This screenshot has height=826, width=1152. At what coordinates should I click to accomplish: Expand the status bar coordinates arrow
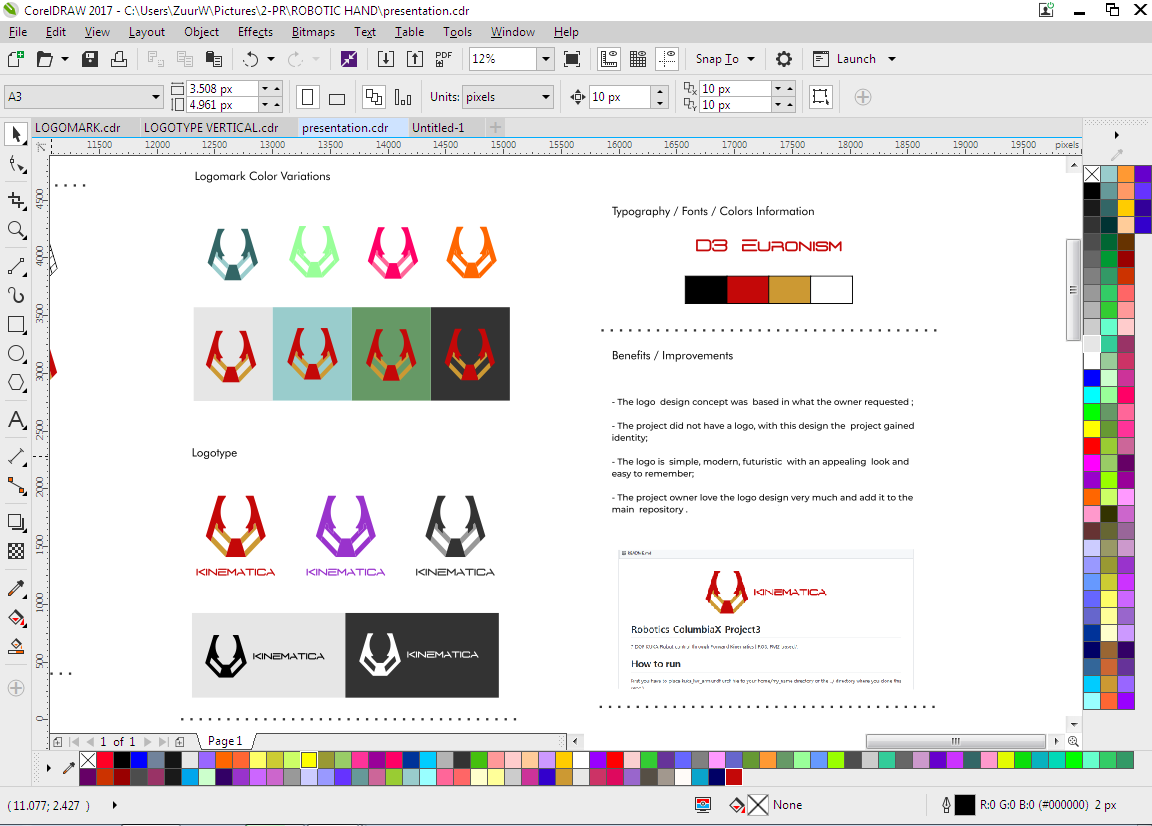click(115, 805)
